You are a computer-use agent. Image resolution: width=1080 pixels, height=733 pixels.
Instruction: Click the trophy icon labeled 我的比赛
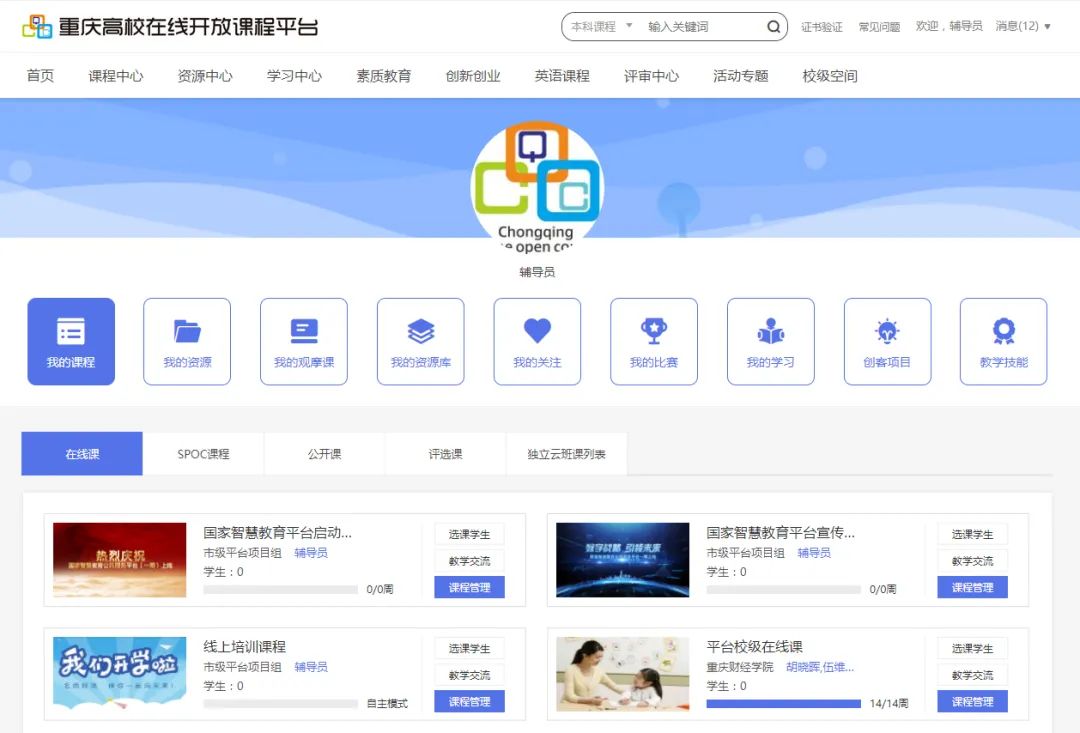(x=653, y=330)
